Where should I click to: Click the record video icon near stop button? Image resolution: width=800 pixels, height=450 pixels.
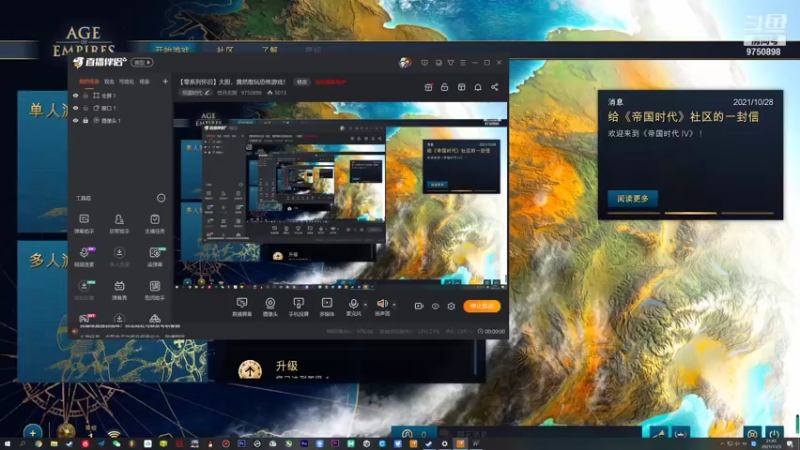(x=419, y=306)
